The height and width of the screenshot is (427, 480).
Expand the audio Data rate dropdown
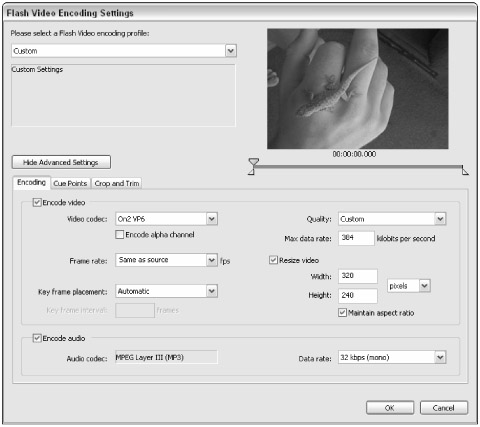pyautogui.click(x=440, y=357)
